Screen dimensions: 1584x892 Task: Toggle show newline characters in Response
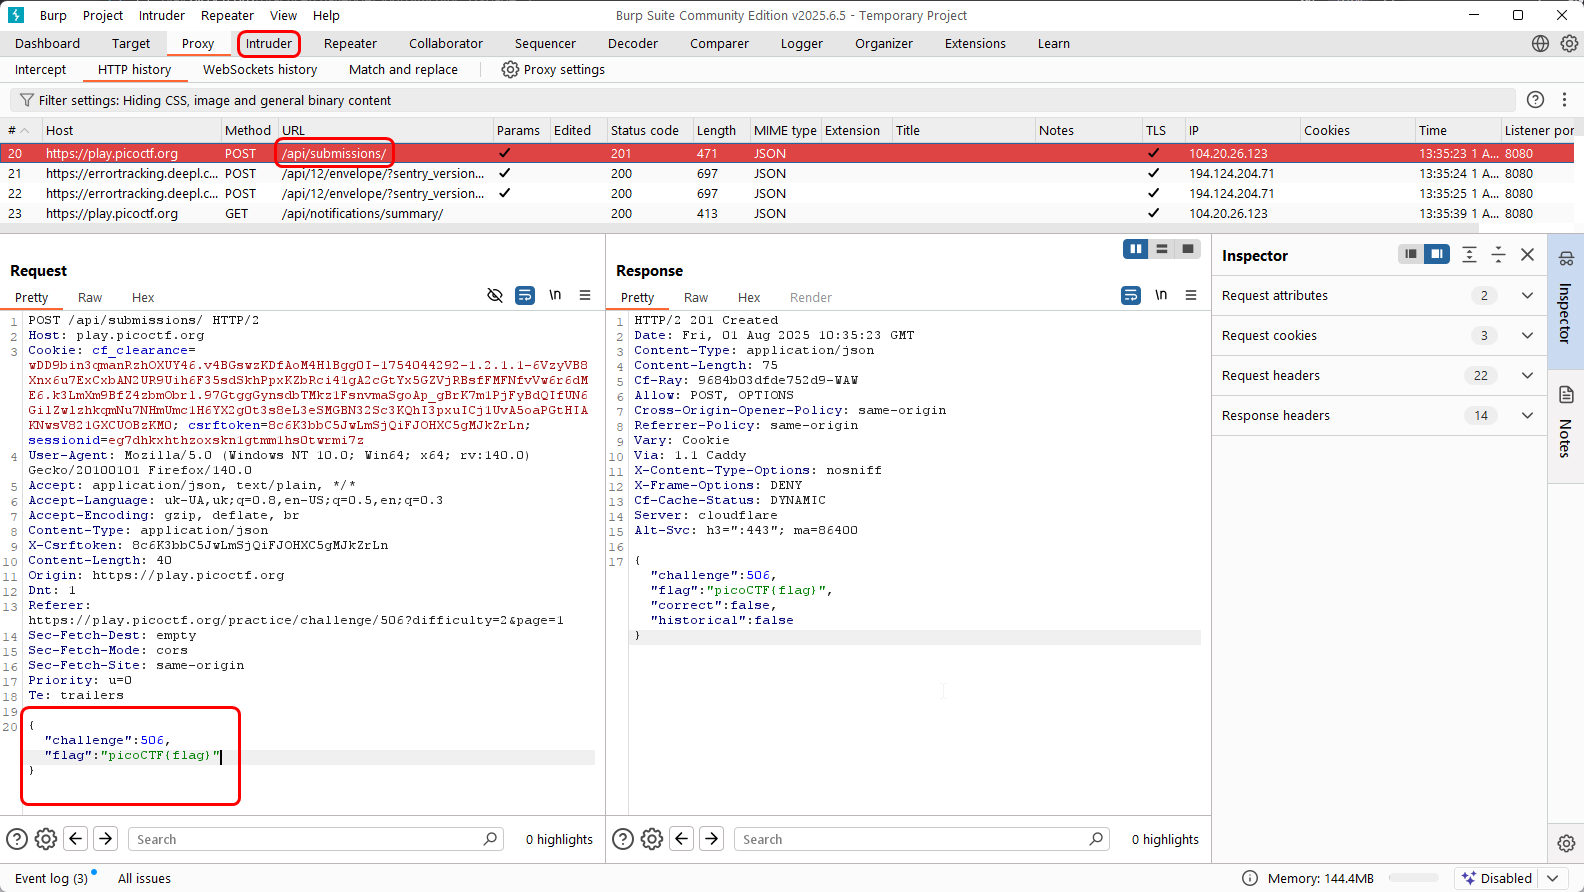pyautogui.click(x=1161, y=295)
